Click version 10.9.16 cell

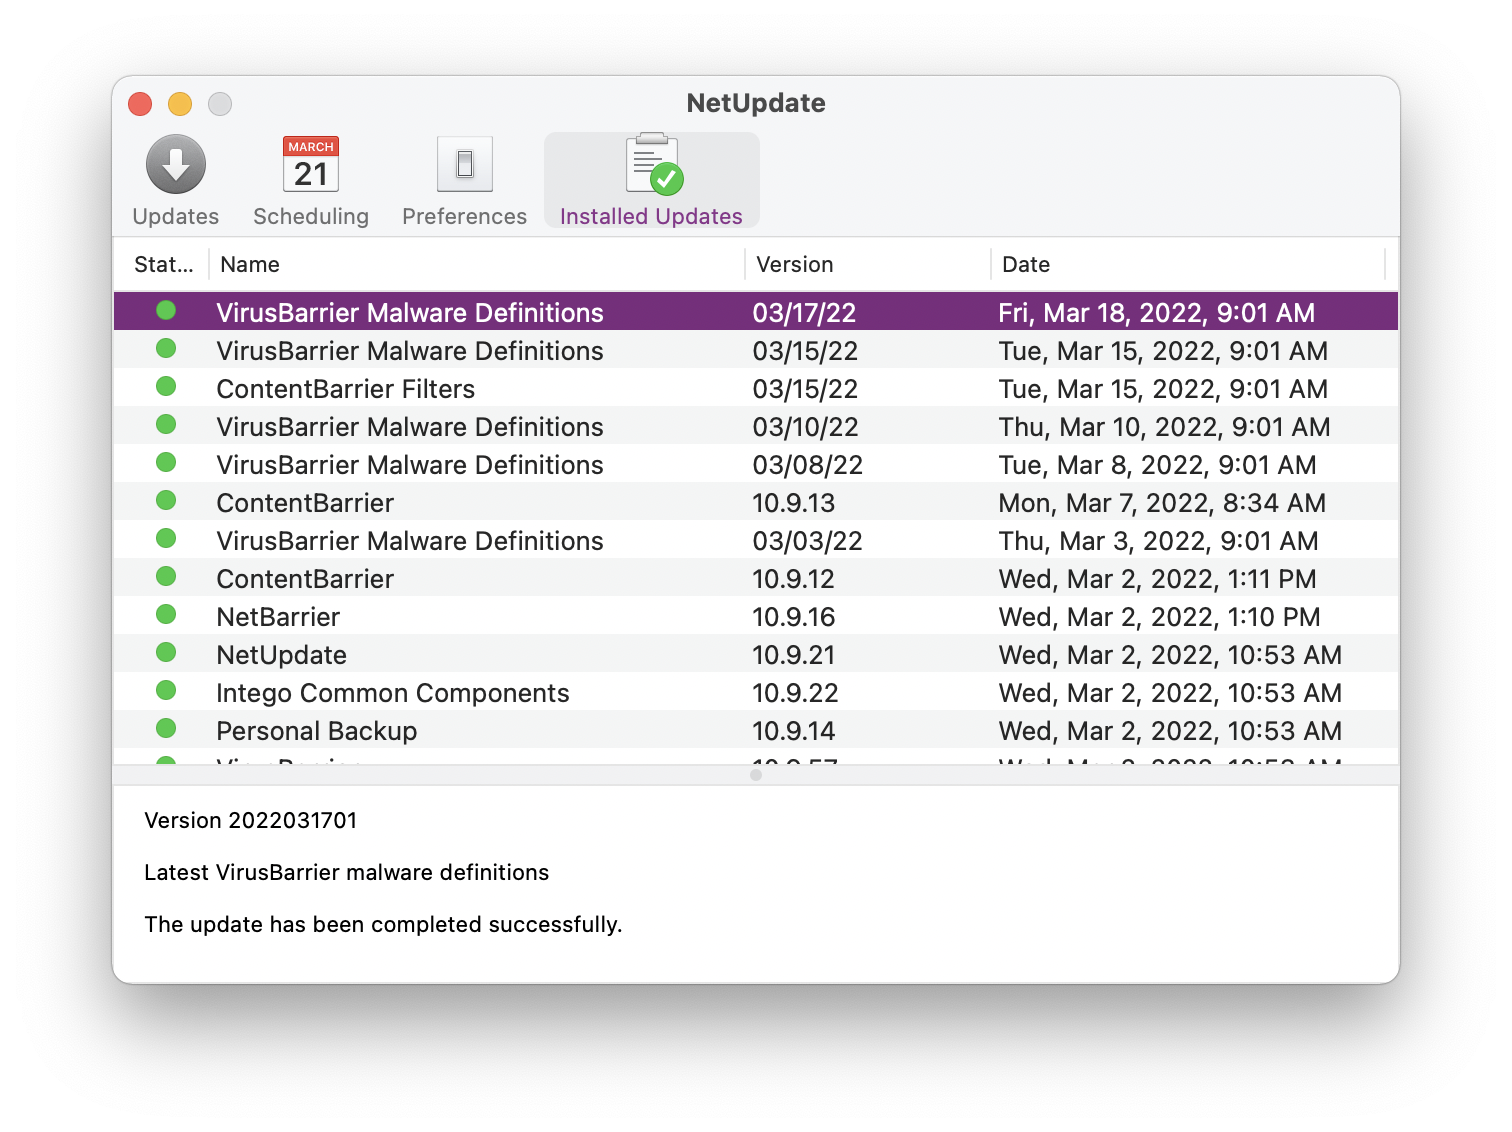coord(794,617)
